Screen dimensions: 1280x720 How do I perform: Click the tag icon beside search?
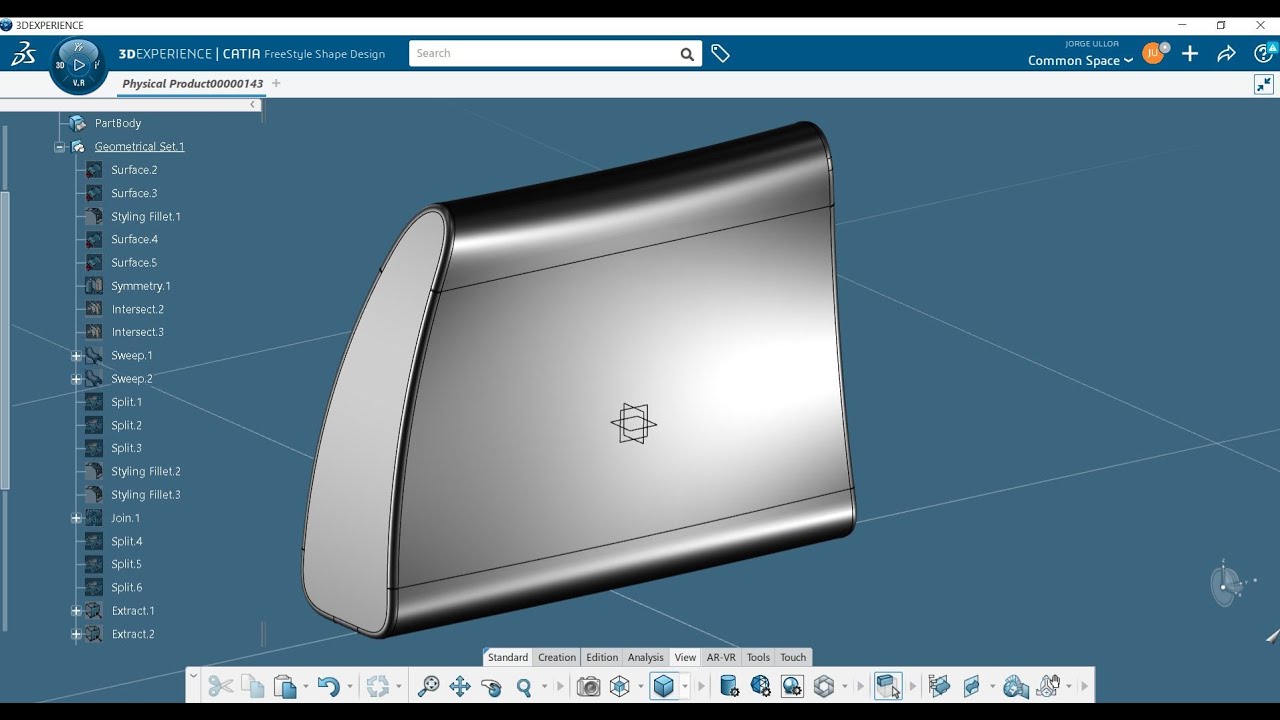(x=720, y=54)
